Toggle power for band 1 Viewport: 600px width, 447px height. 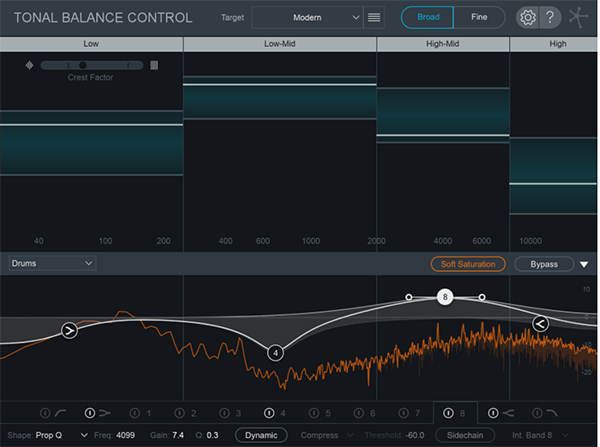tap(135, 413)
